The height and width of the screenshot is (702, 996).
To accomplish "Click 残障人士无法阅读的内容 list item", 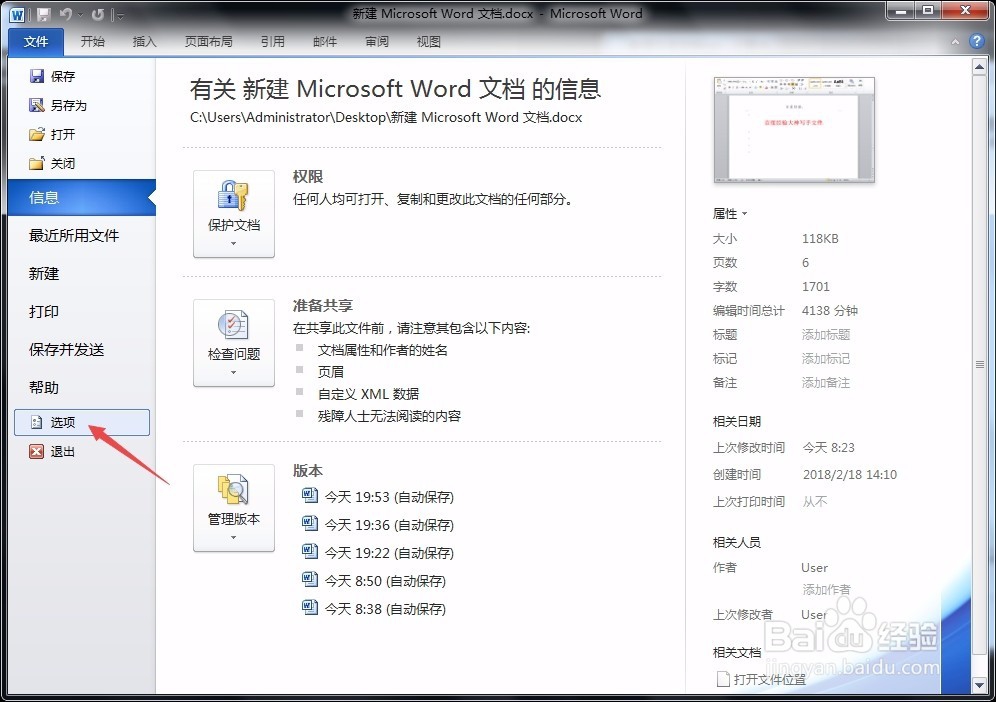I will (389, 416).
